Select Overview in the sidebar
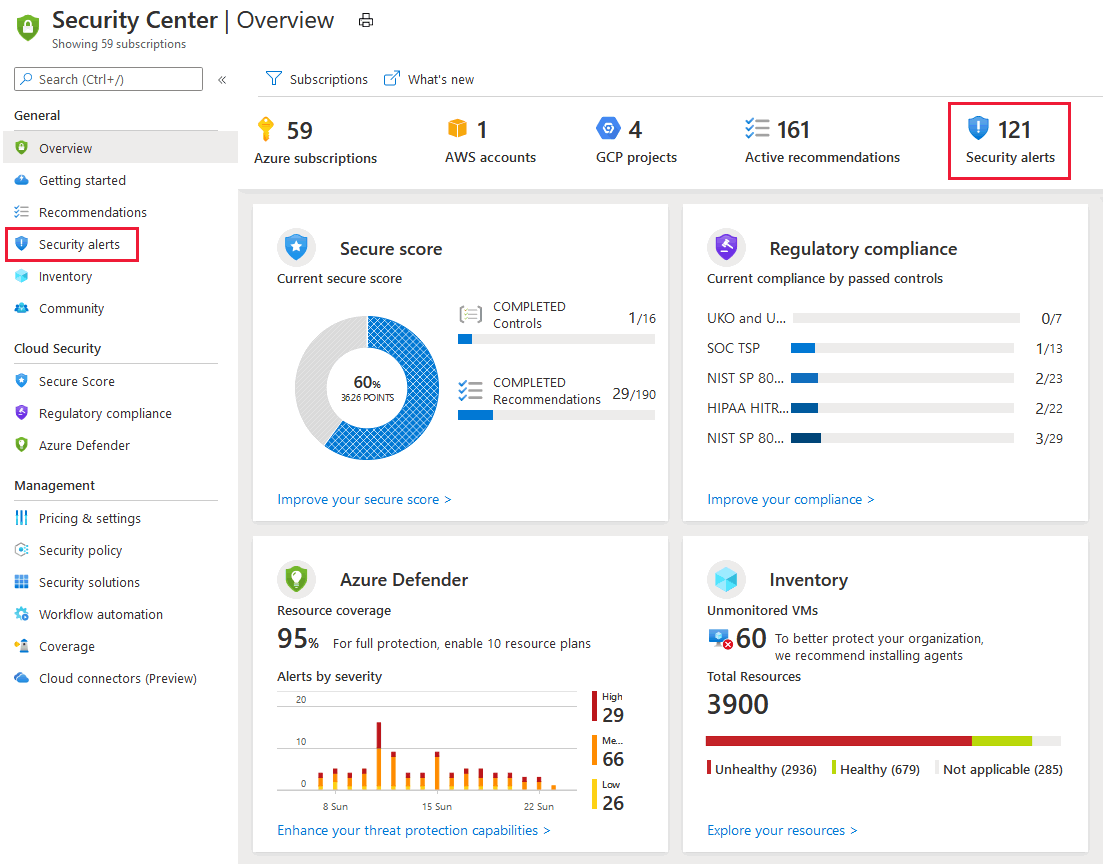The height and width of the screenshot is (864, 1103). pos(120,148)
